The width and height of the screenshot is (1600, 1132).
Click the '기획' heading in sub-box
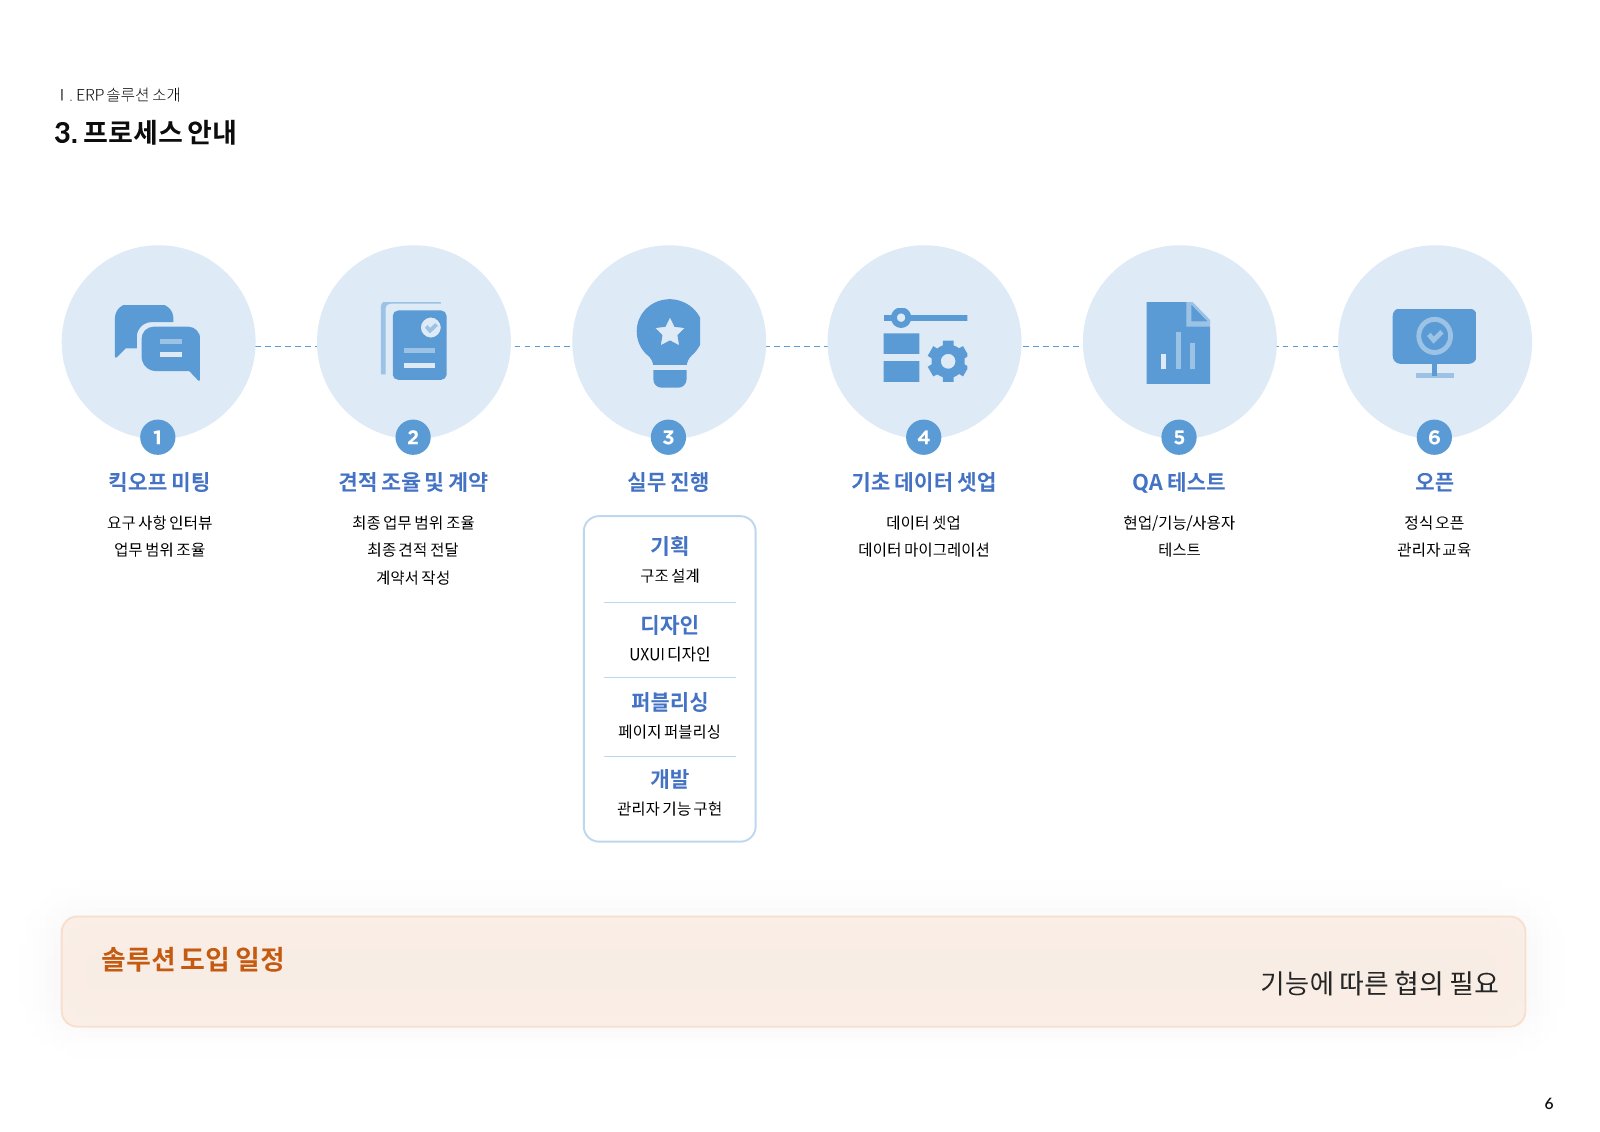(x=669, y=546)
